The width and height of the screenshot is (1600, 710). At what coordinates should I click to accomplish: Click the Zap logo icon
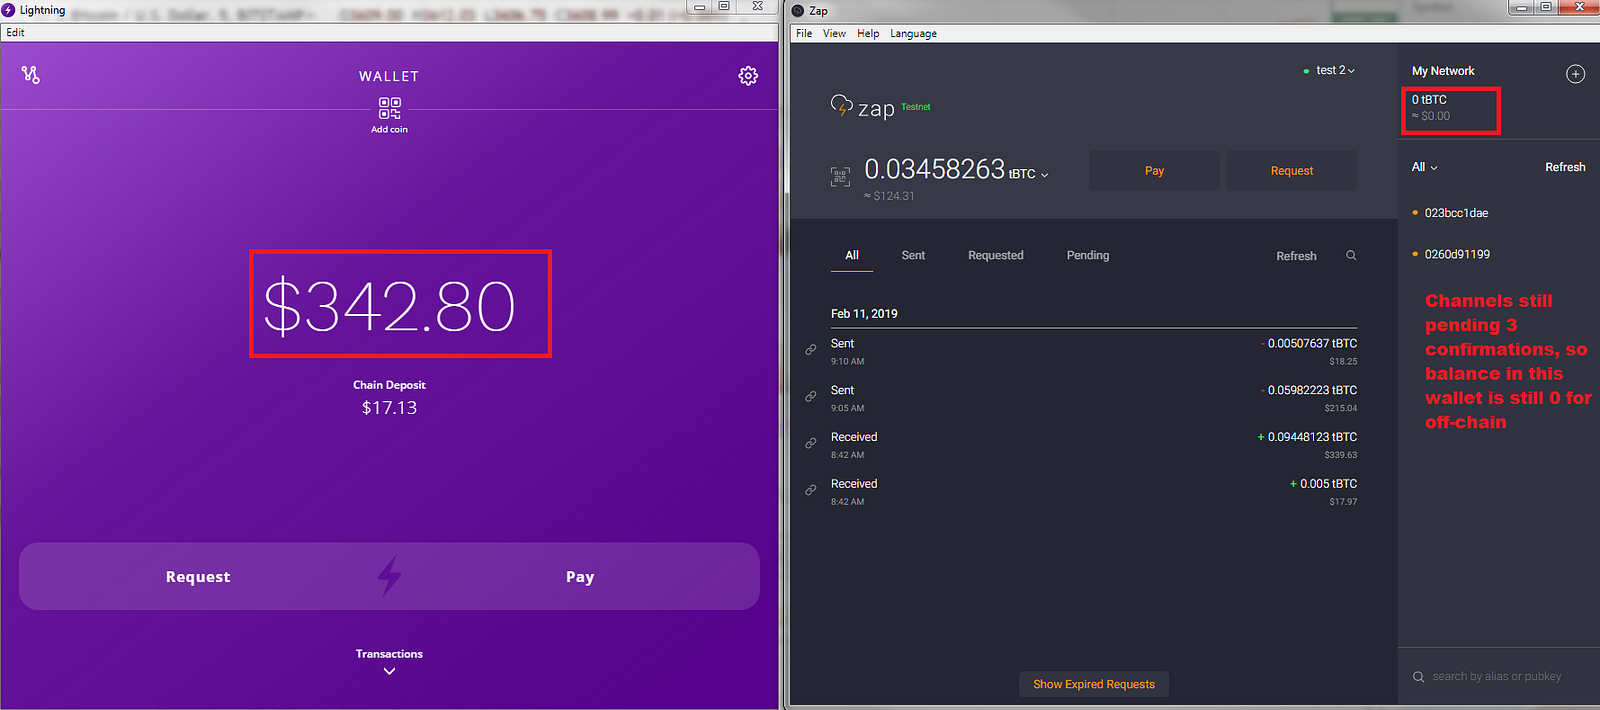point(841,105)
